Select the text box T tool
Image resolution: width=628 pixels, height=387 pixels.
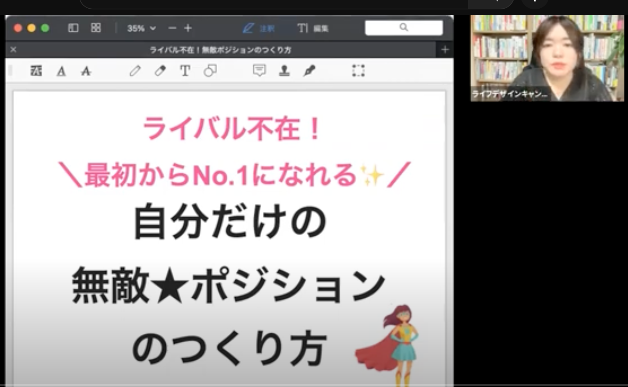click(185, 71)
